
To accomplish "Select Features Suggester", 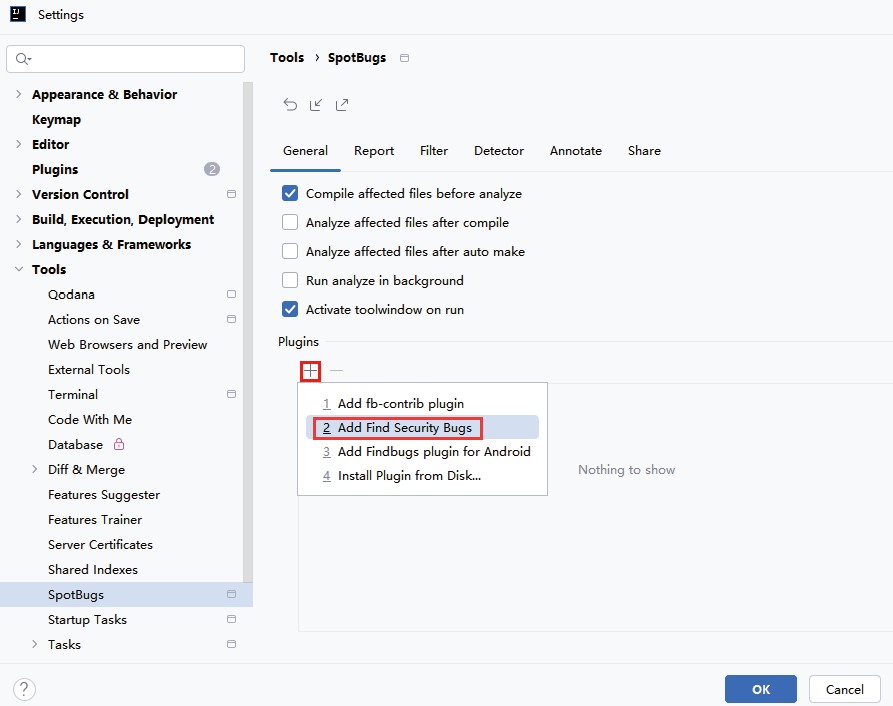I will tap(104, 495).
